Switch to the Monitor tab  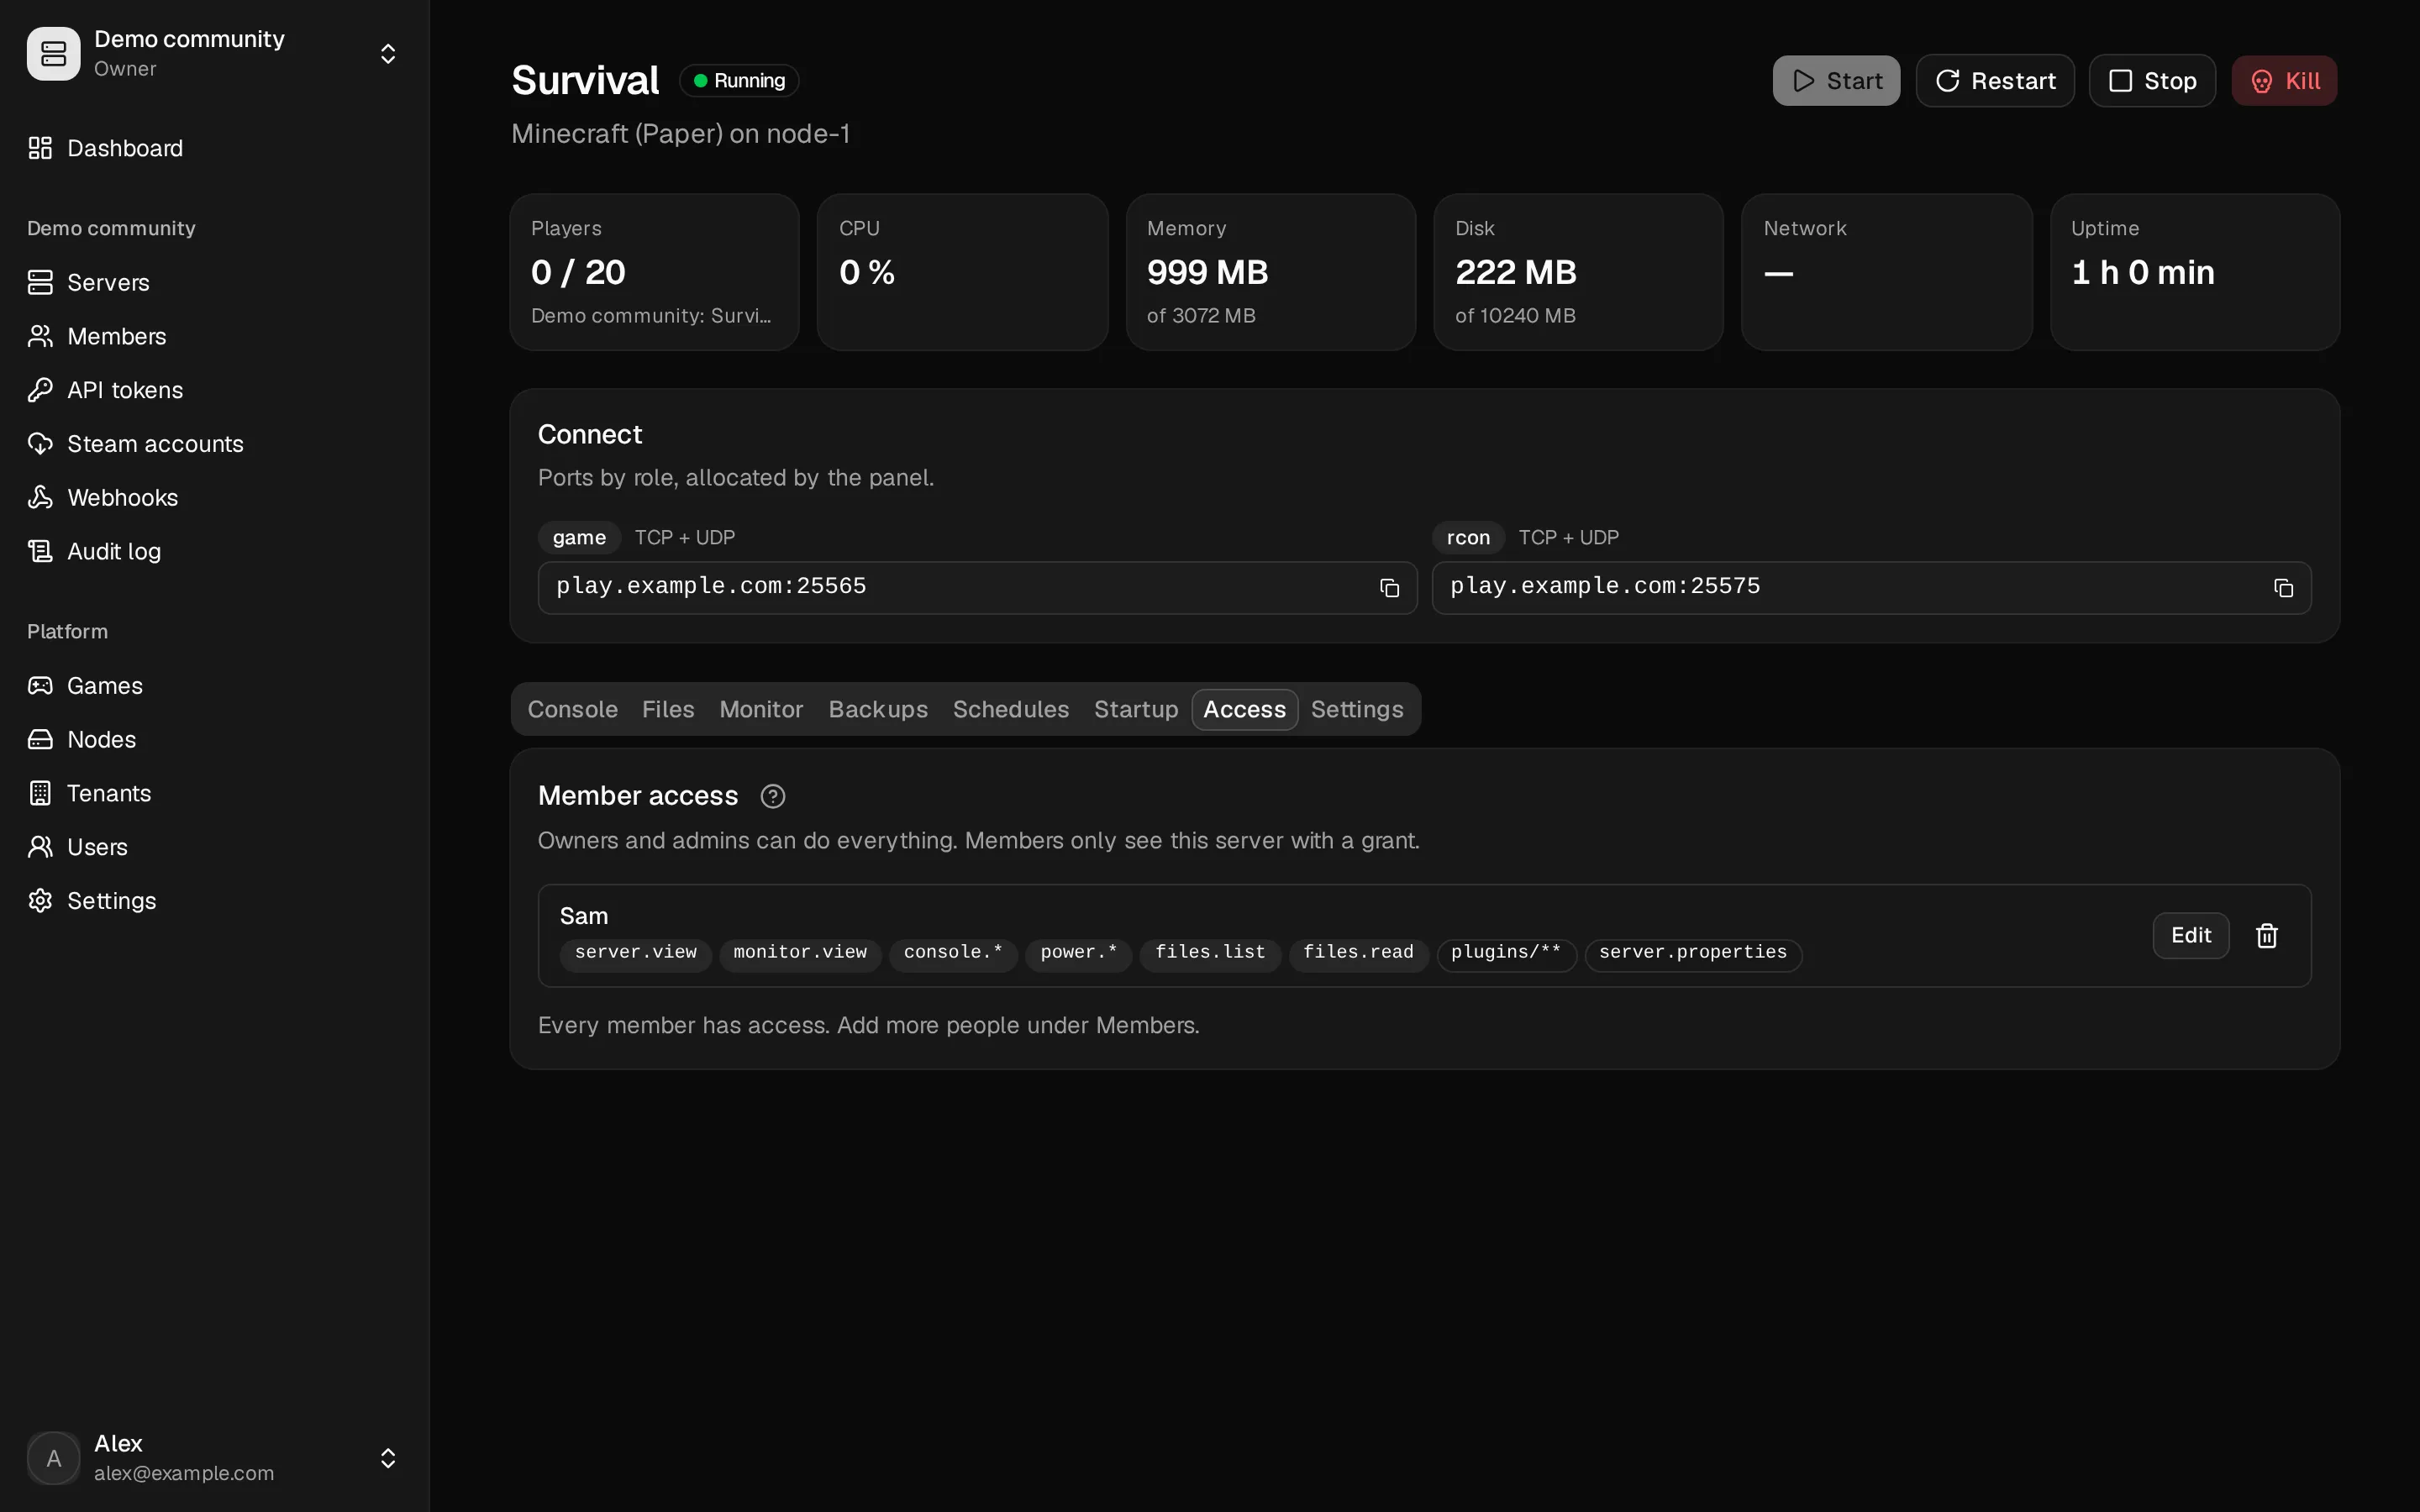[761, 709]
